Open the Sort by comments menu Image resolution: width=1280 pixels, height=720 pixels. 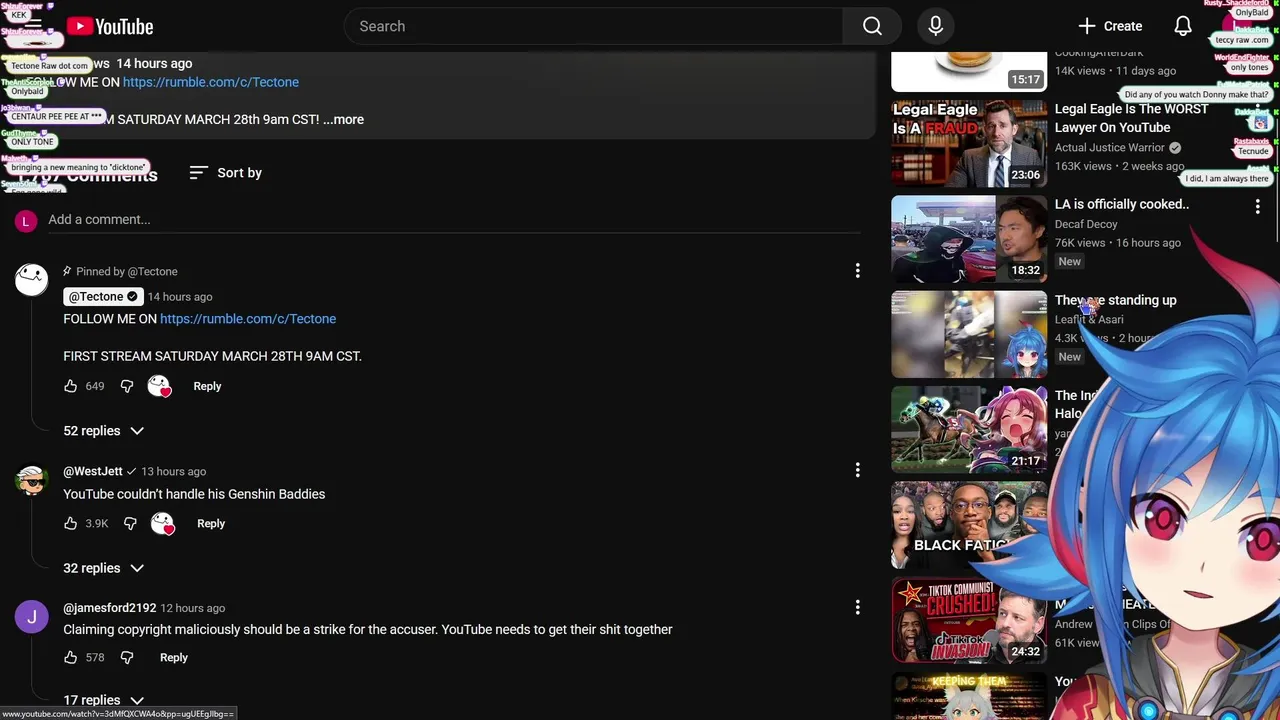(226, 173)
